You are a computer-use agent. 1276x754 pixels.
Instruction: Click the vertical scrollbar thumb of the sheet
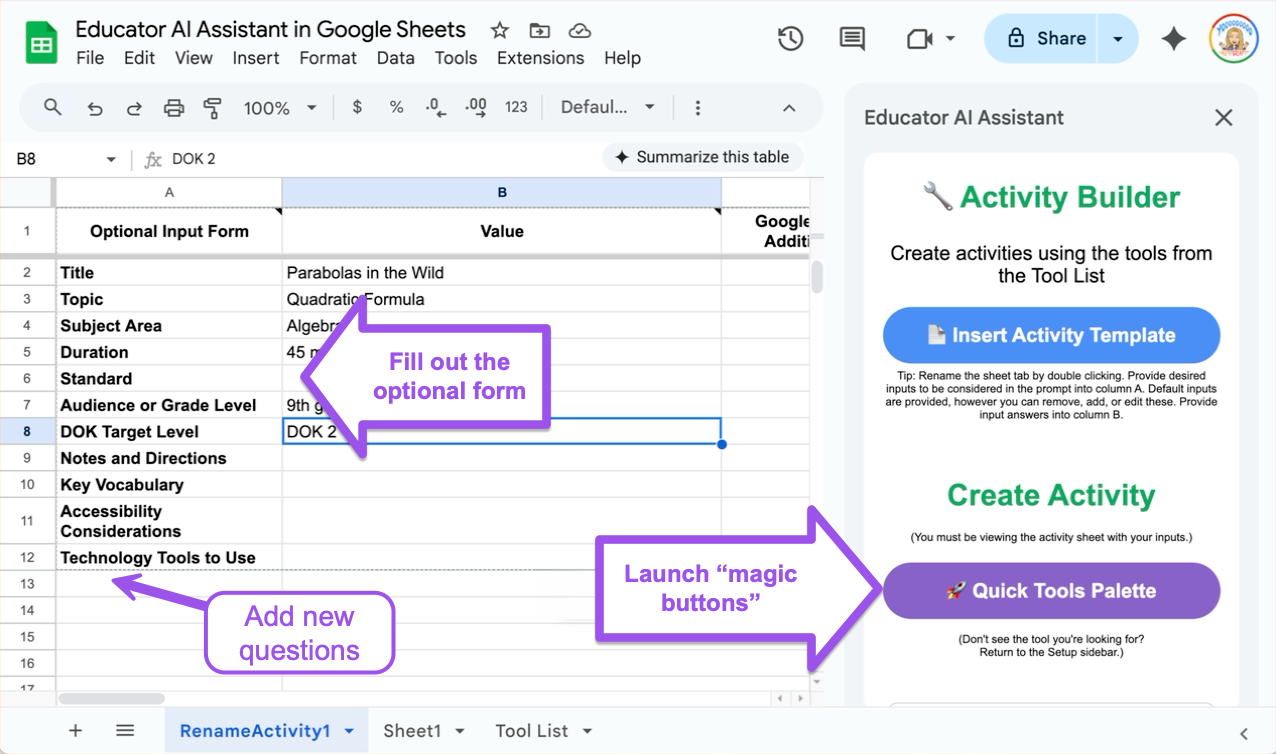click(817, 277)
